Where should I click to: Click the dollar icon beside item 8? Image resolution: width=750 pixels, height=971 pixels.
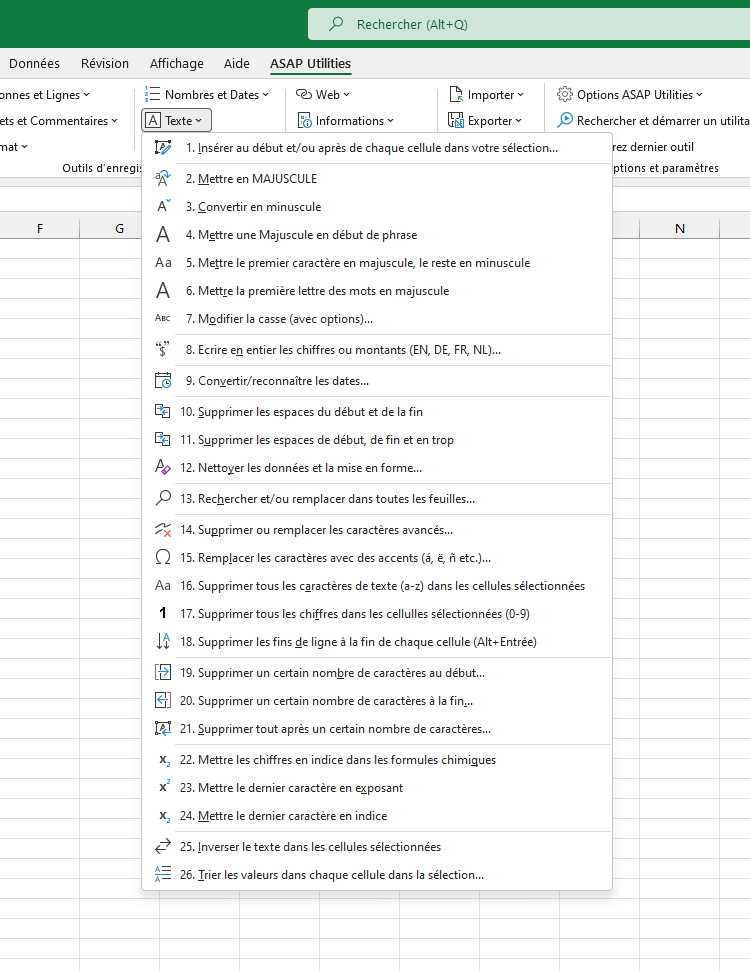click(163, 349)
